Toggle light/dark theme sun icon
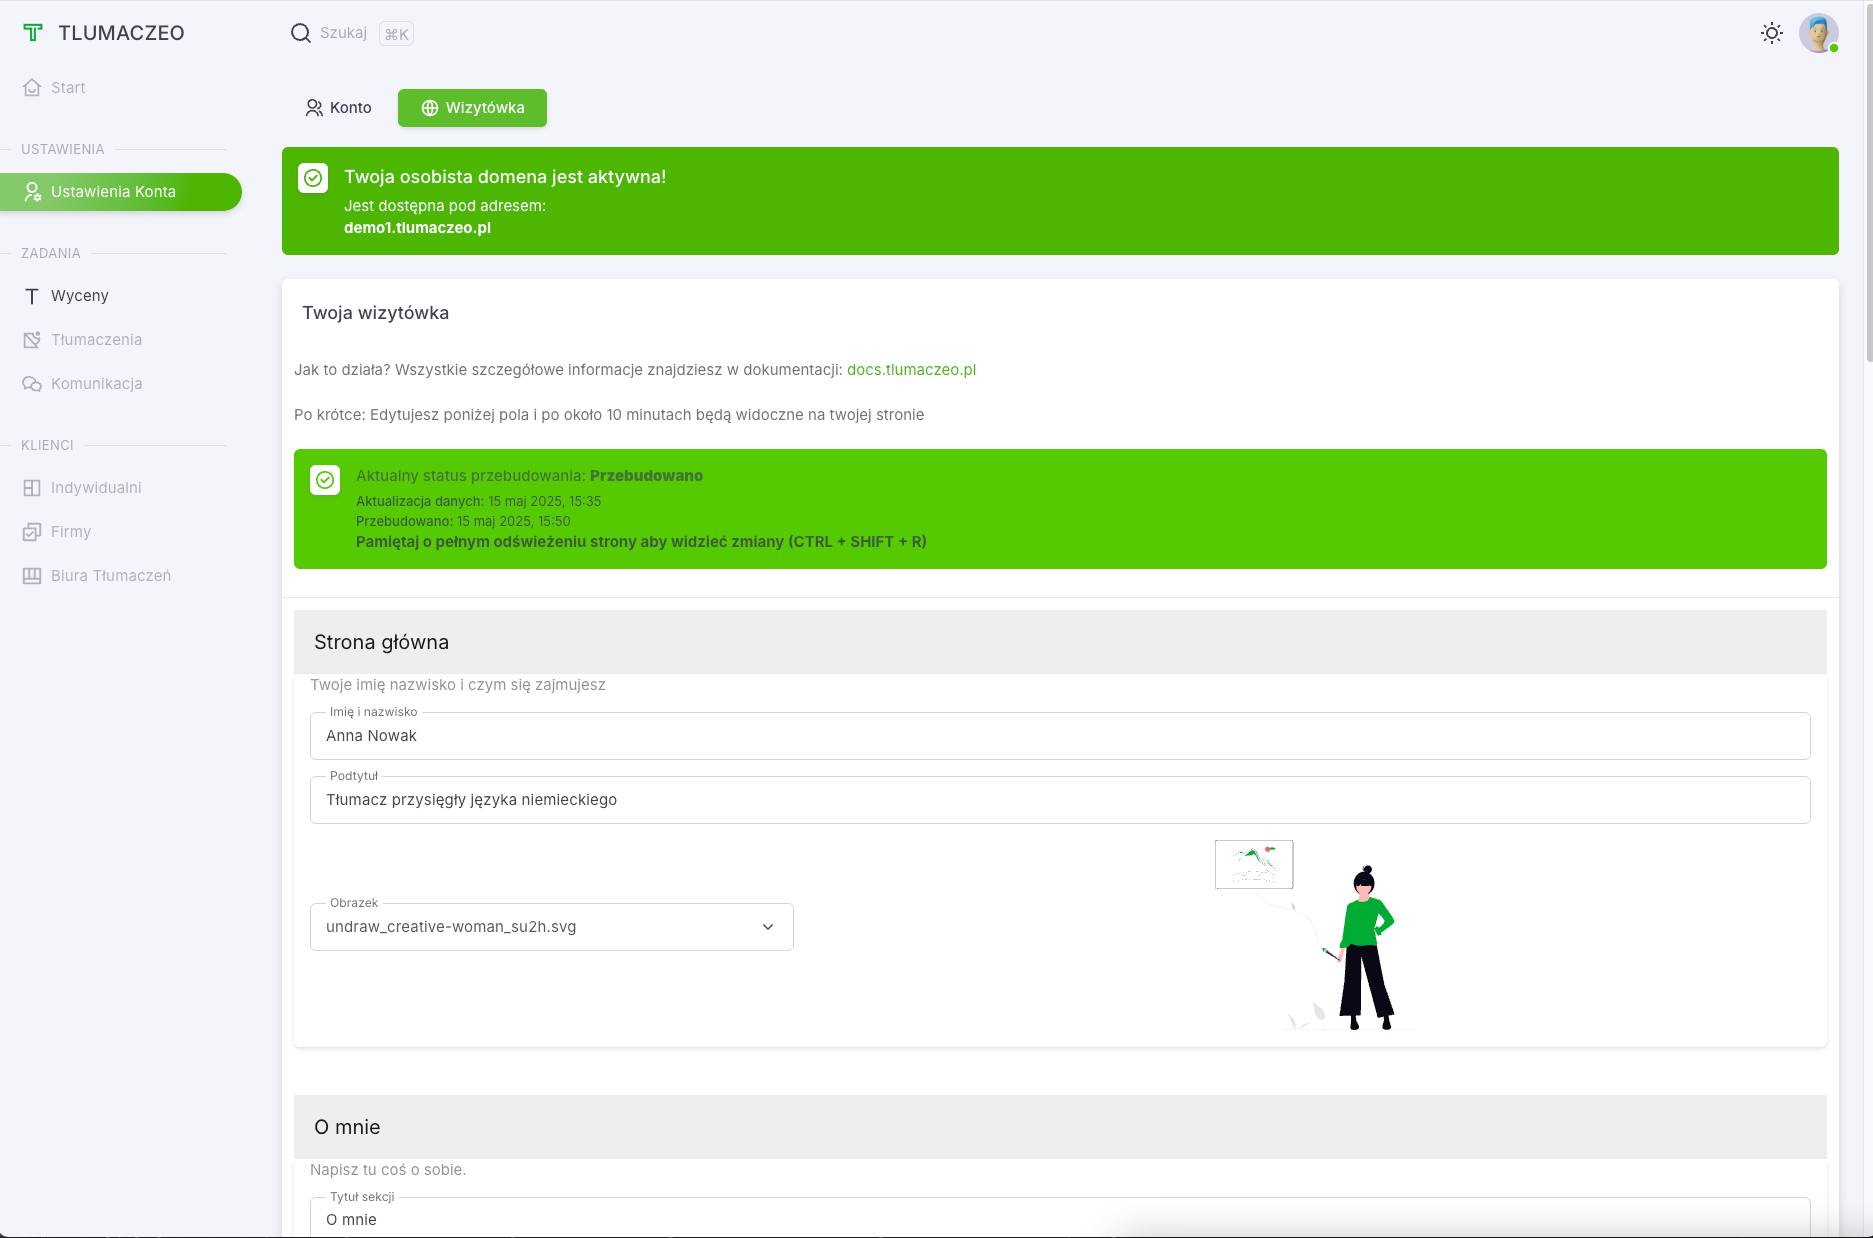This screenshot has width=1873, height=1238. [x=1772, y=33]
